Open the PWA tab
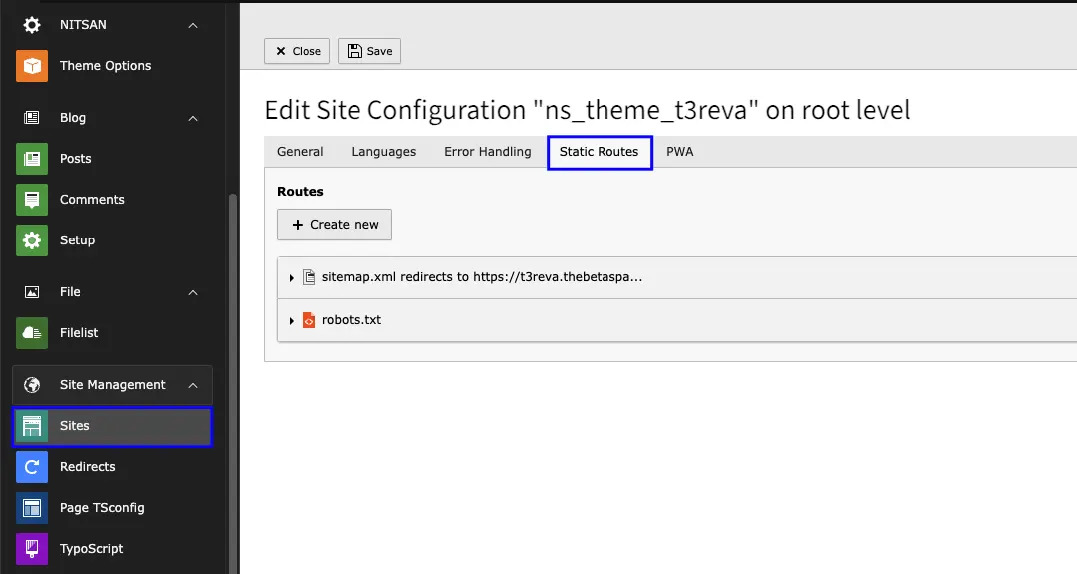The height and width of the screenshot is (574, 1077). 679,152
